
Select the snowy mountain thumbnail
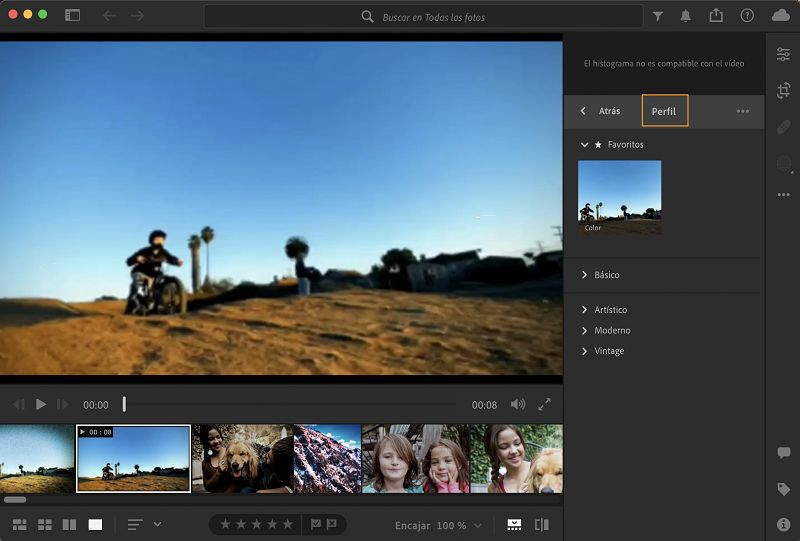(327, 458)
